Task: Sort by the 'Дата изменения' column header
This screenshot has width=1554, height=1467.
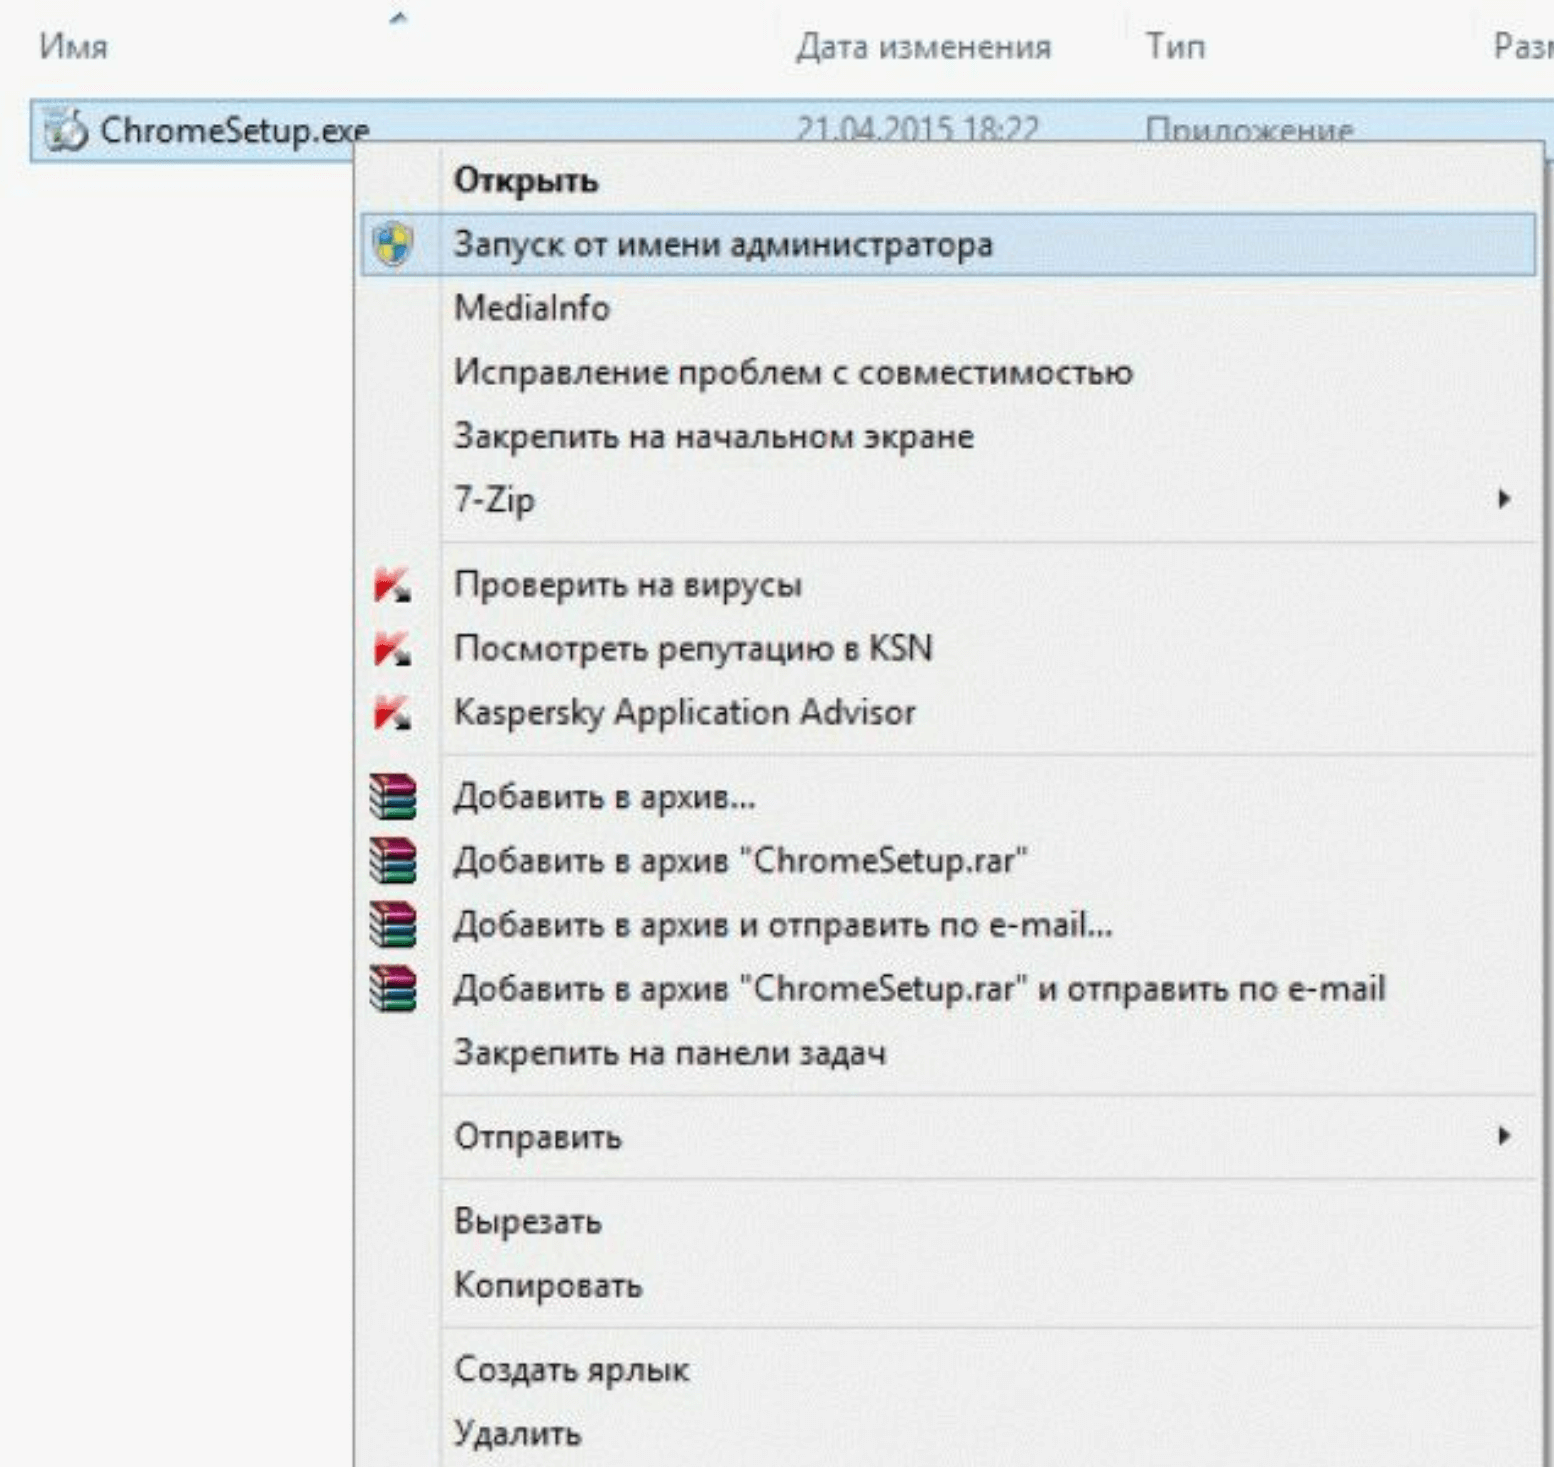Action: [x=923, y=47]
